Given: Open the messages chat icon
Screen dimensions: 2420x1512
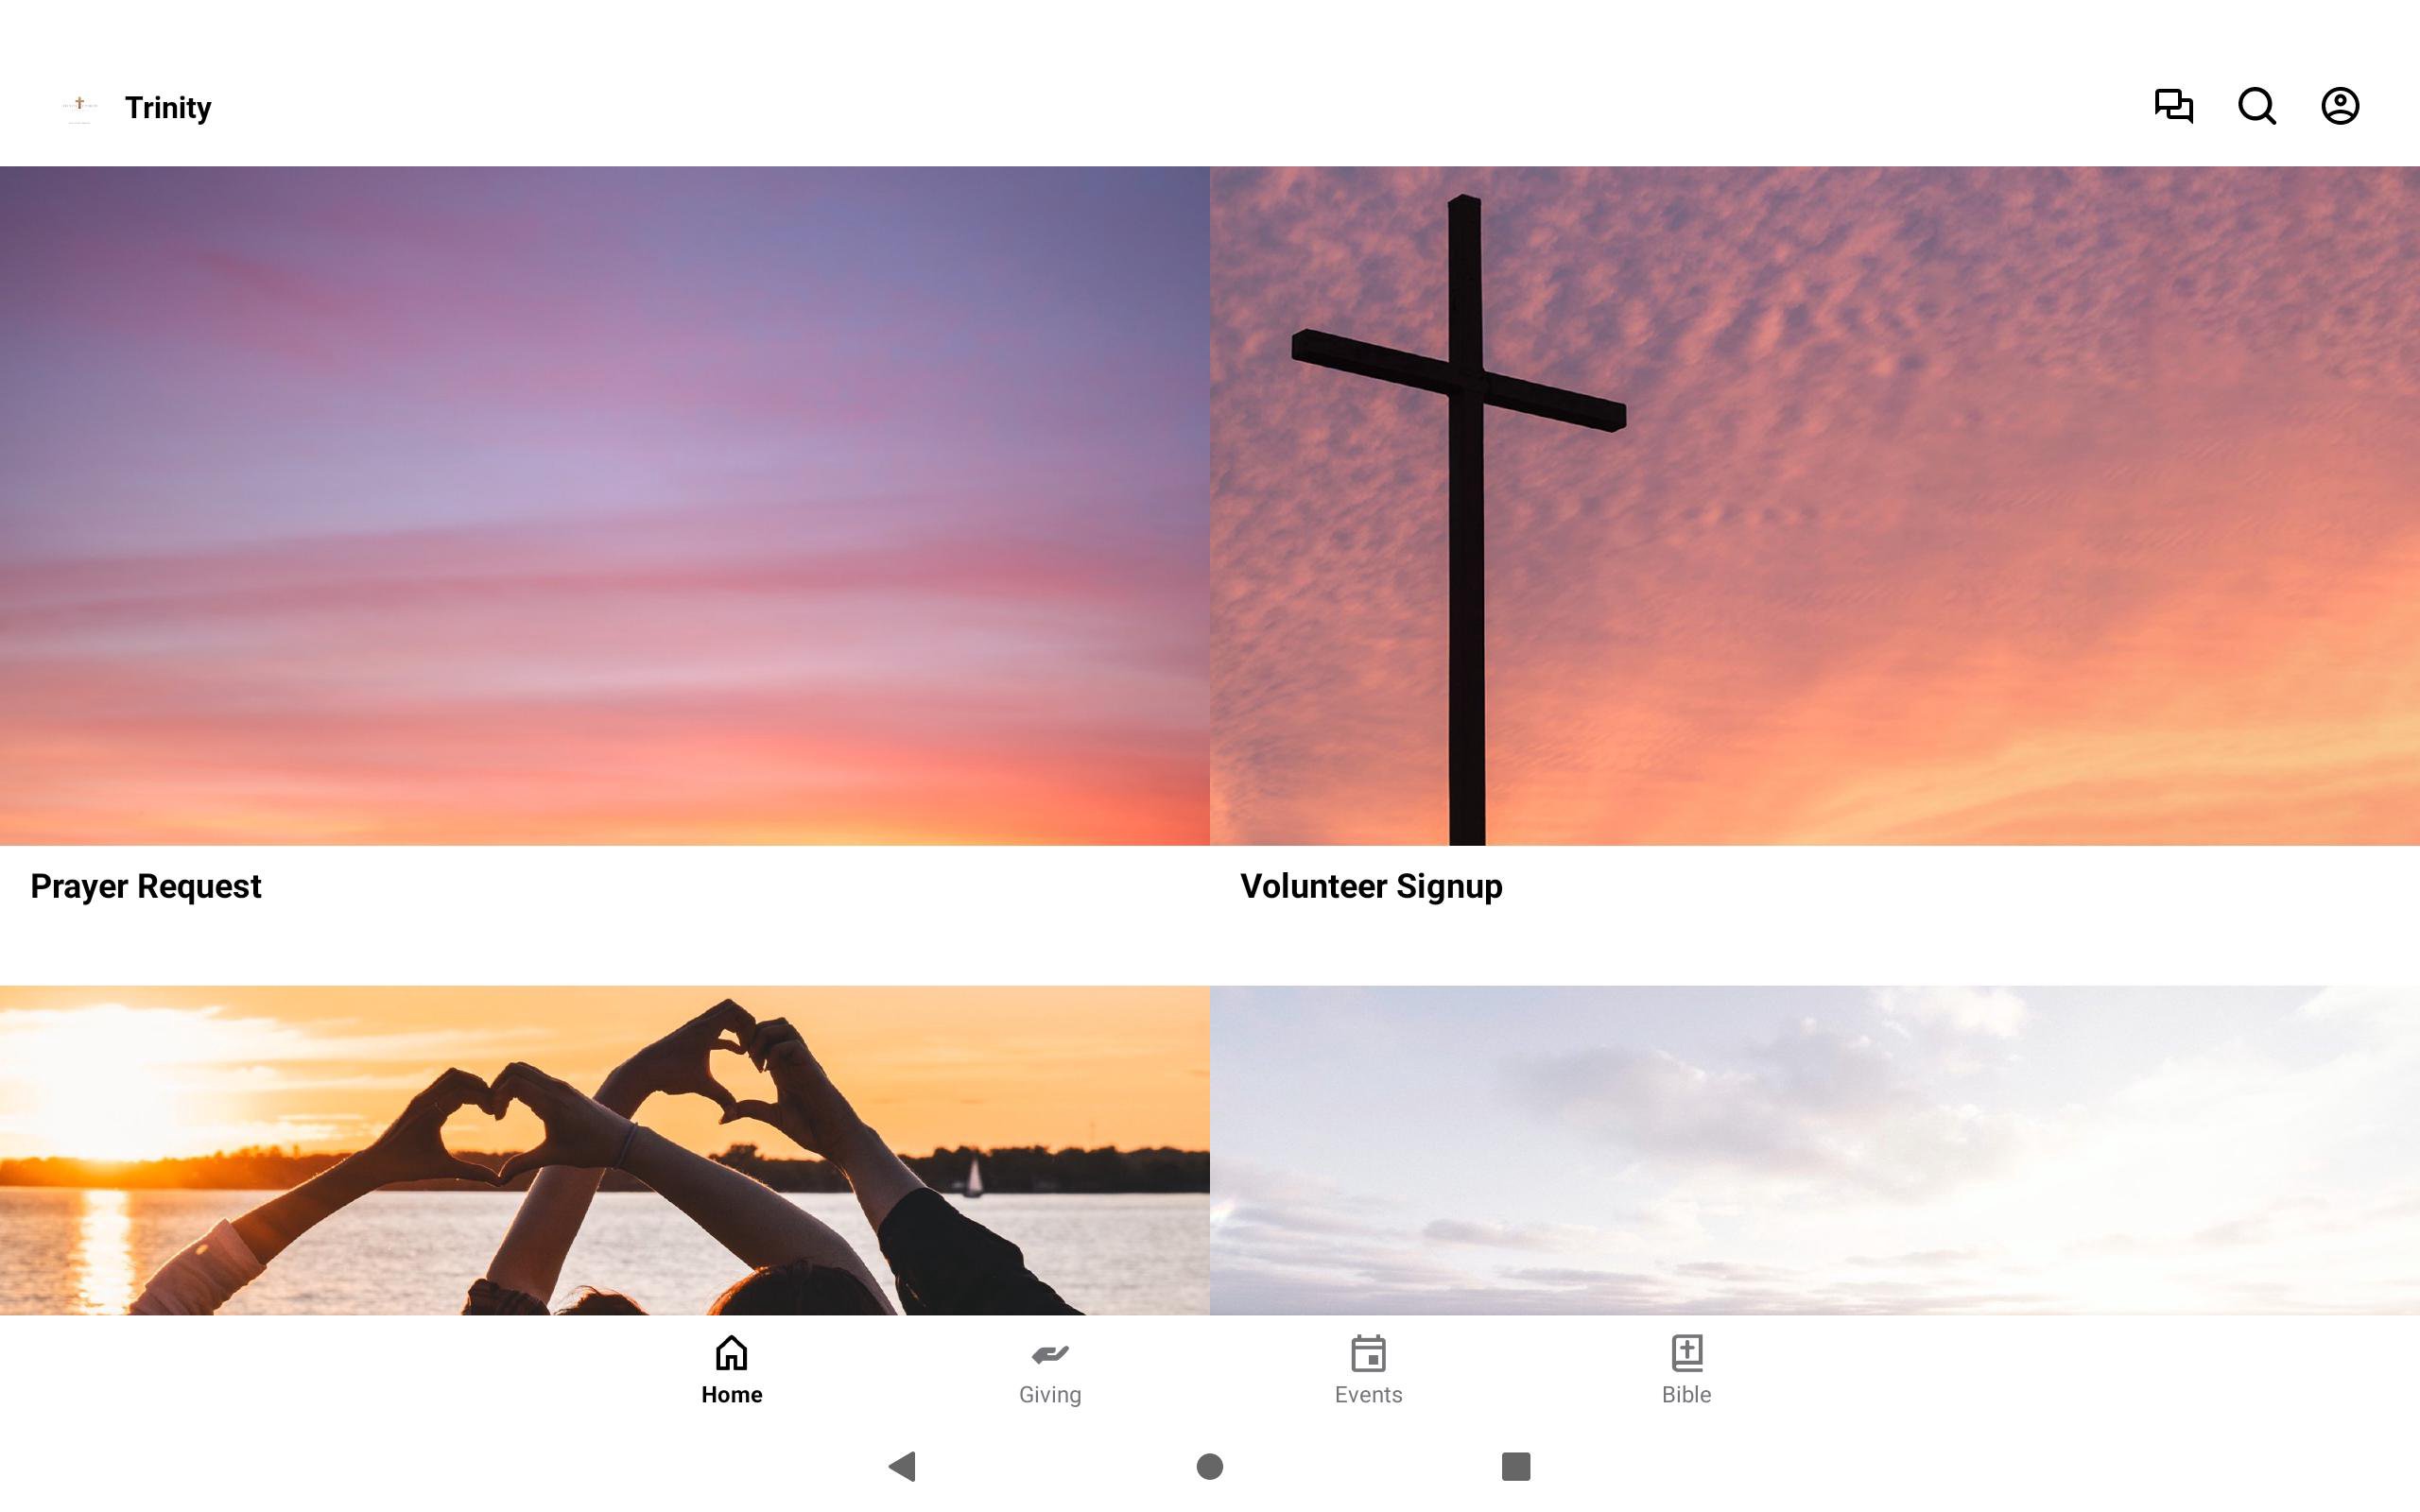Looking at the screenshot, I should pos(2173,106).
